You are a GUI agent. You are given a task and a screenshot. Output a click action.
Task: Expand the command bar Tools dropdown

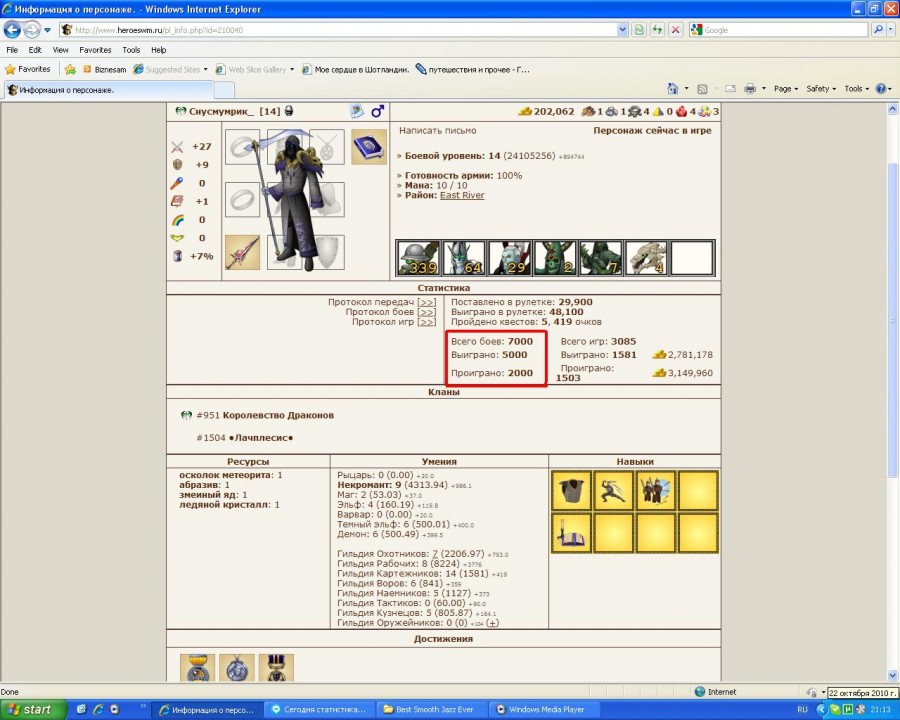click(x=856, y=89)
